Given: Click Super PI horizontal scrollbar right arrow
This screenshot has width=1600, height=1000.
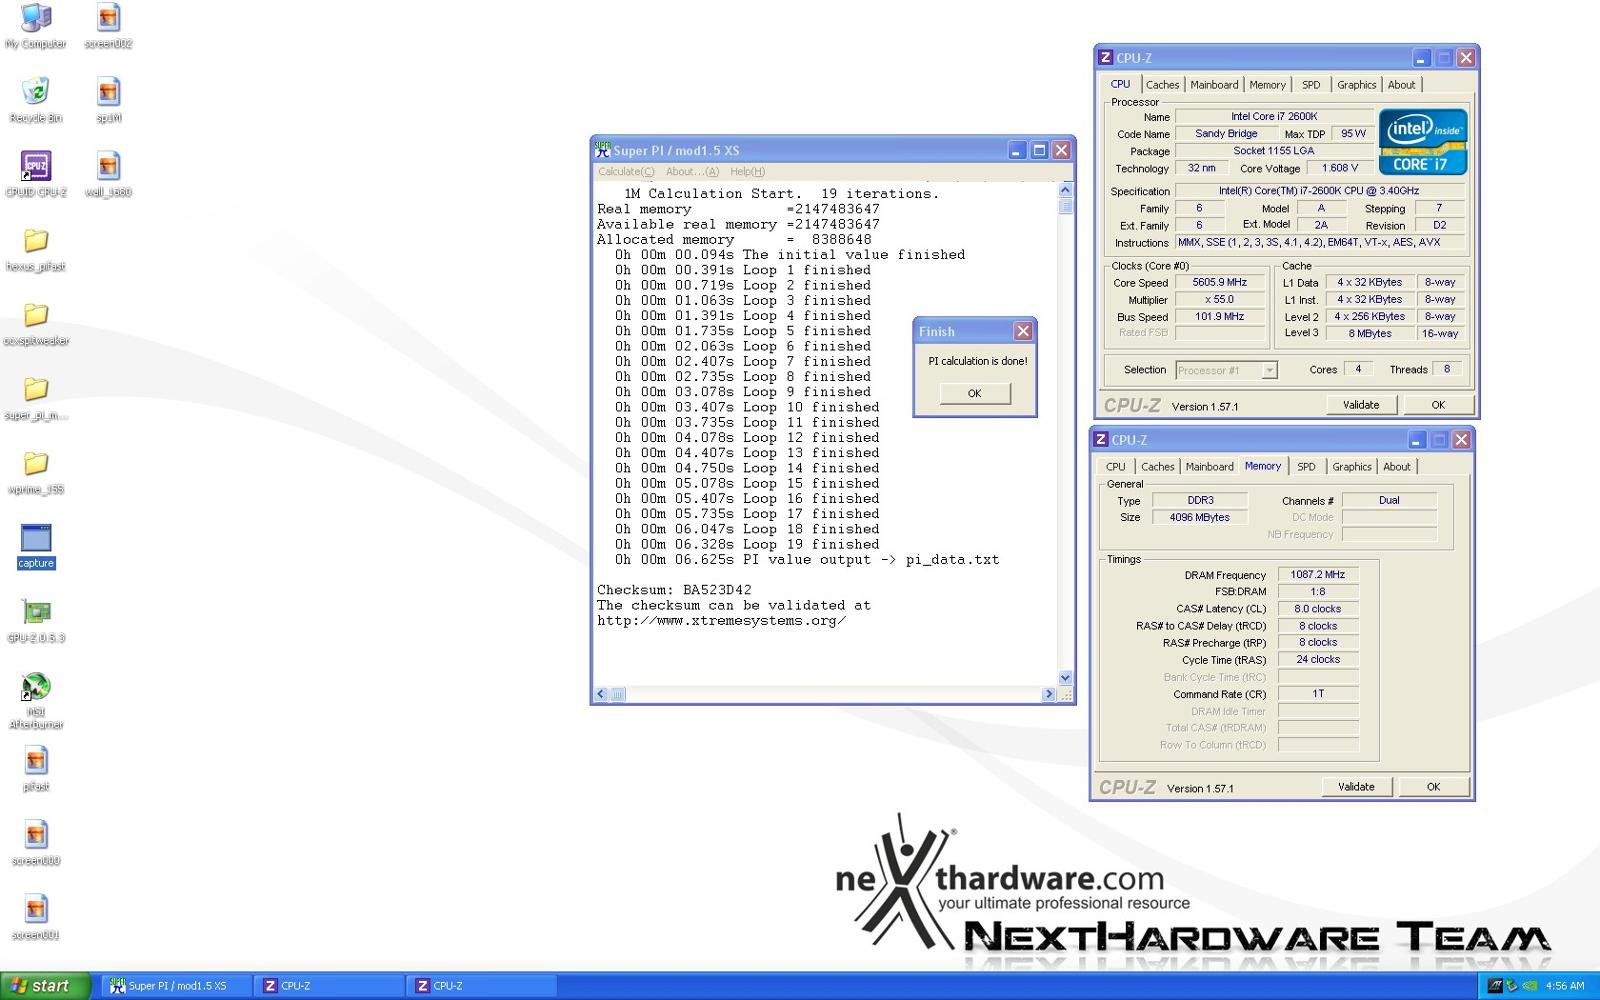Looking at the screenshot, I should (x=1049, y=694).
